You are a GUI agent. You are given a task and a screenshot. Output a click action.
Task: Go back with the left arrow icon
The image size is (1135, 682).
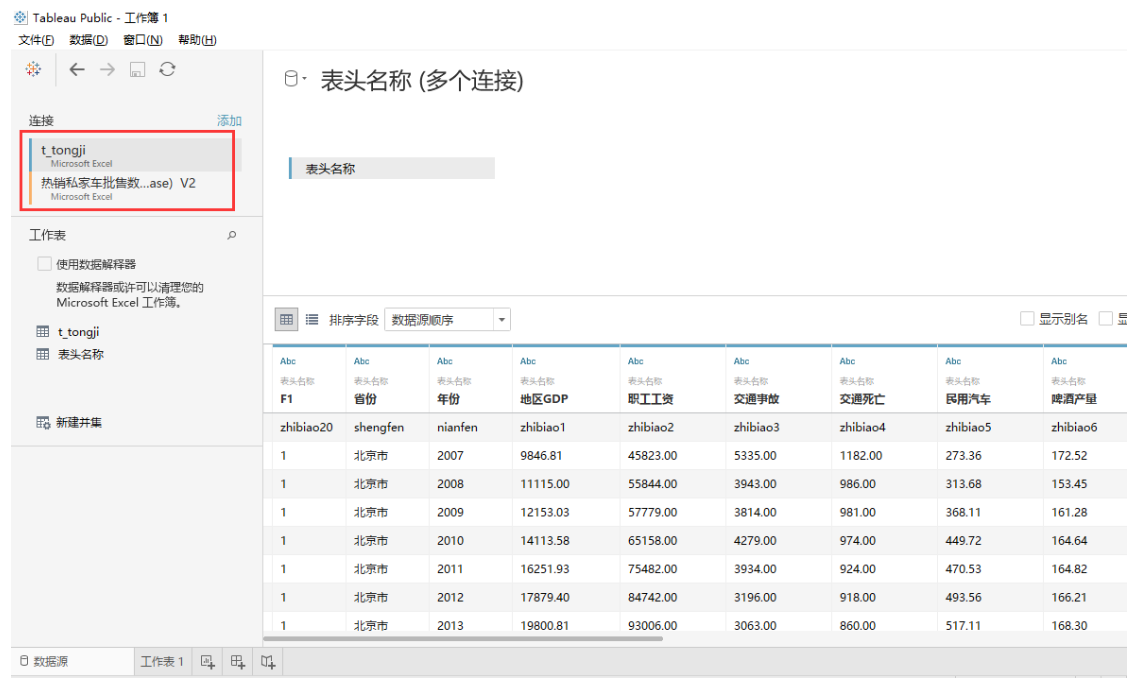[x=77, y=70]
